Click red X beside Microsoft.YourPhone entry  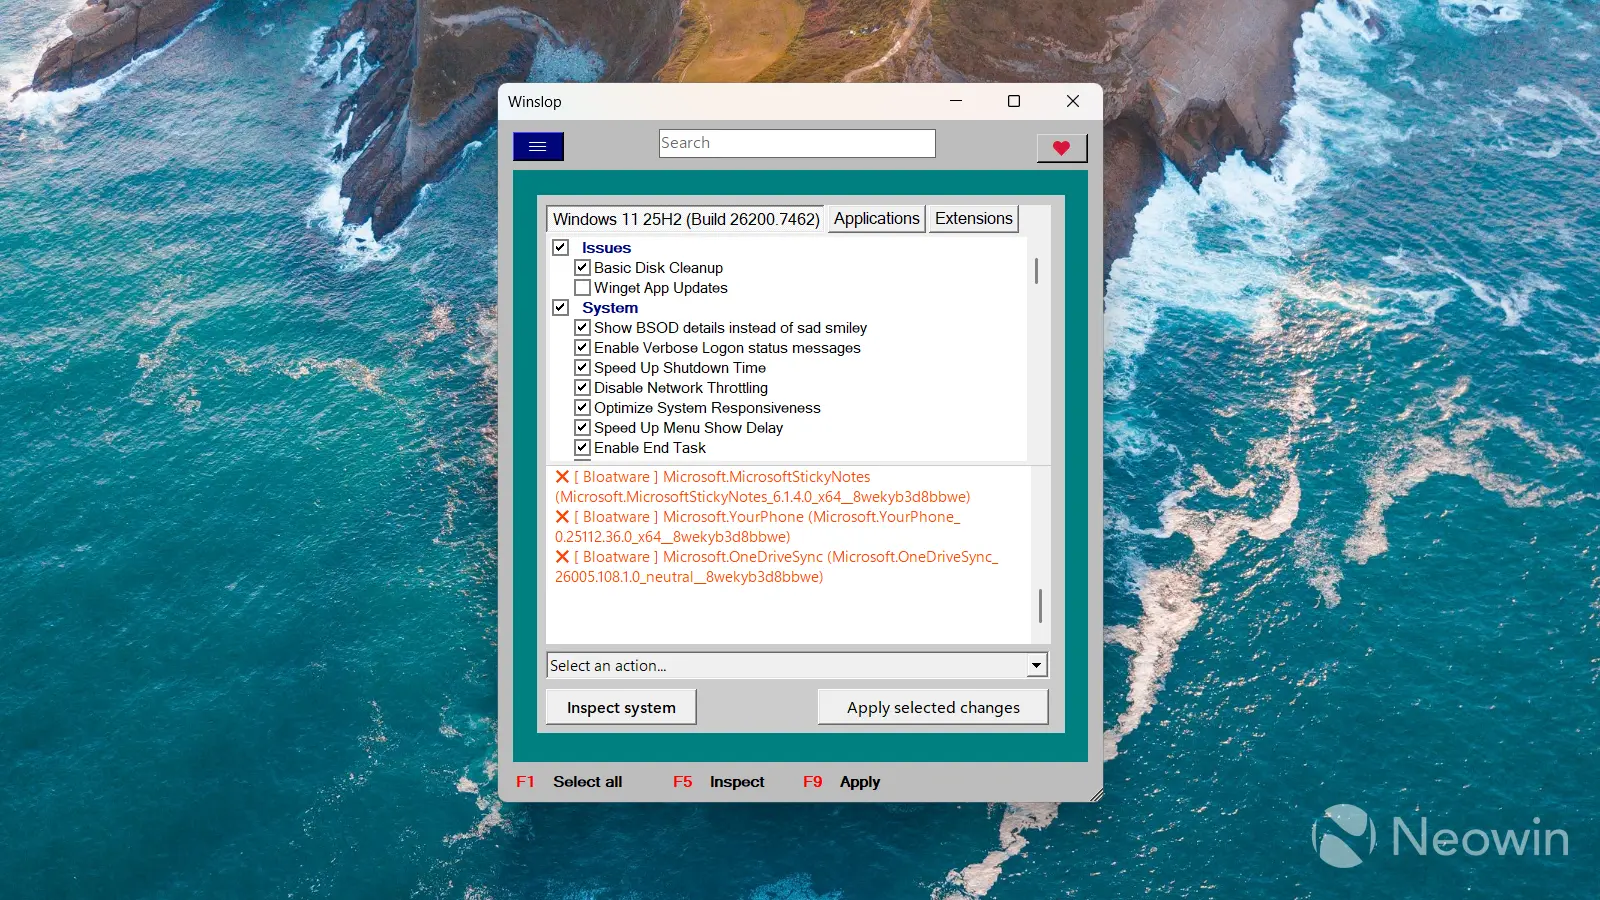562,517
